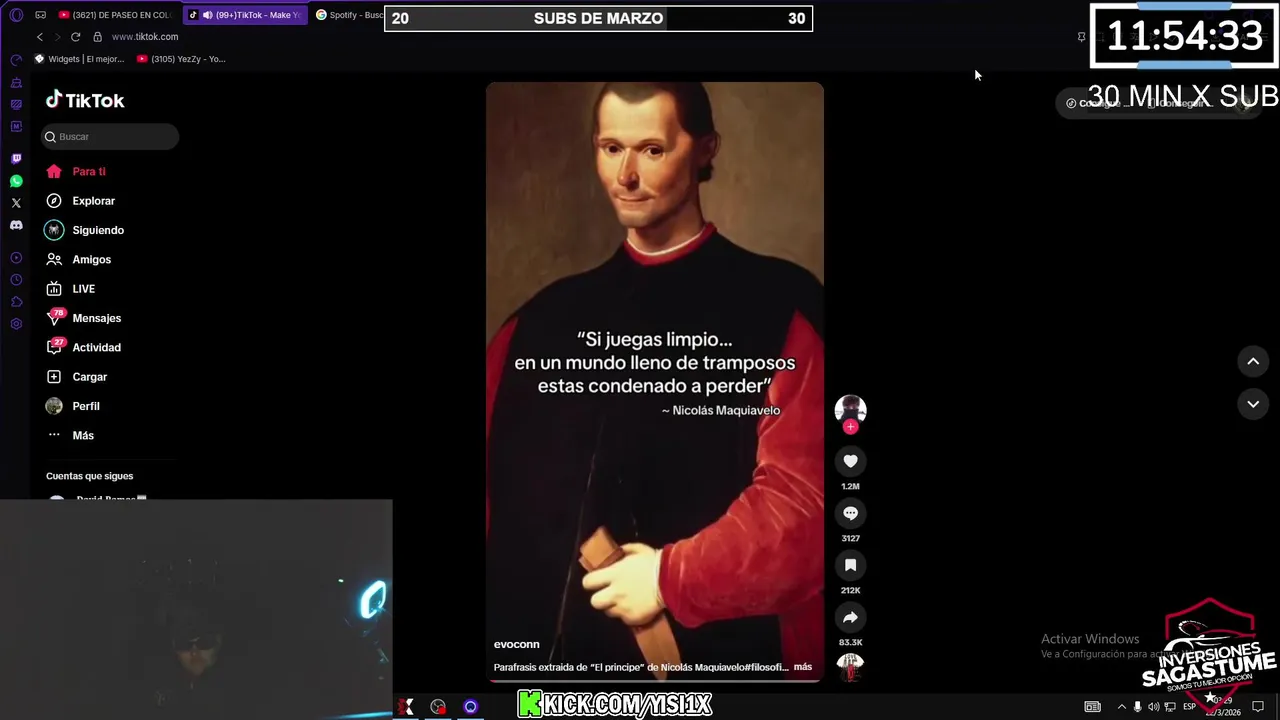Click the Opera GX logo menu icon
This screenshot has height=720, width=1280.
pos(16,15)
